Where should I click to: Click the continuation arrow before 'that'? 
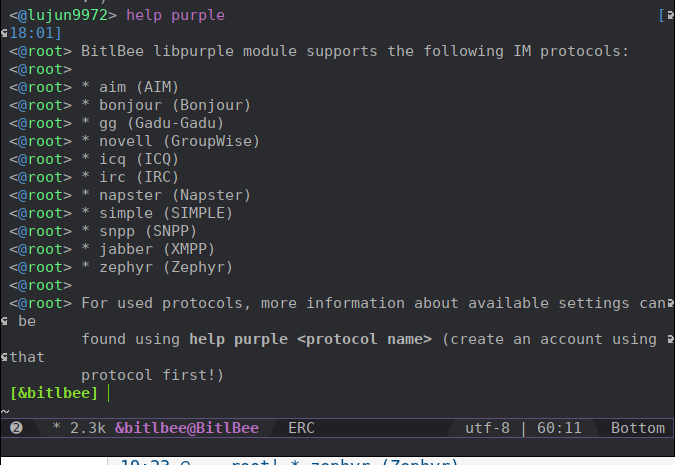[7, 357]
